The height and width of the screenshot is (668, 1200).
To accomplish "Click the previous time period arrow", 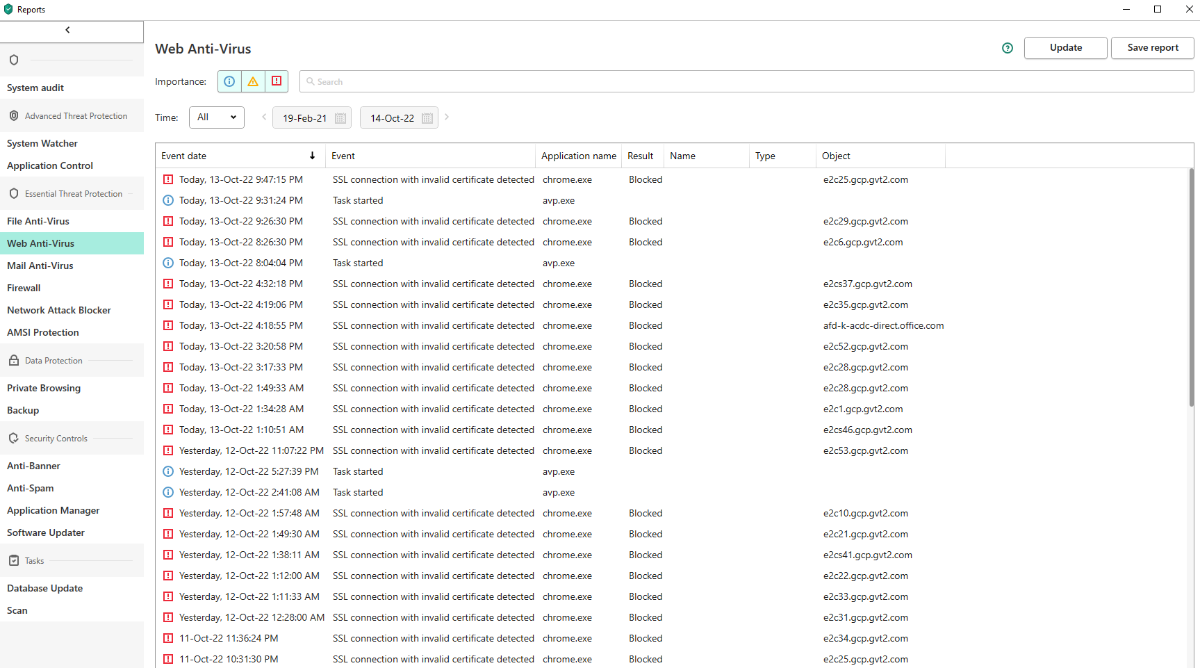I will point(264,117).
